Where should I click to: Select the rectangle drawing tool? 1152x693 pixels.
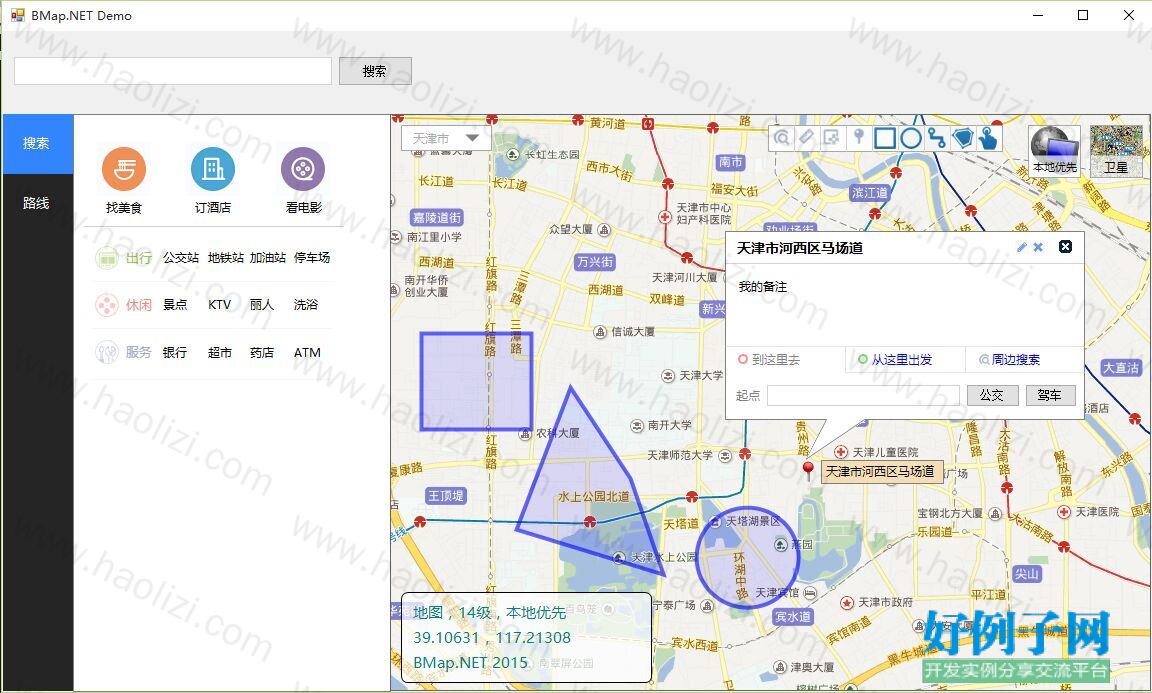pyautogui.click(x=885, y=137)
